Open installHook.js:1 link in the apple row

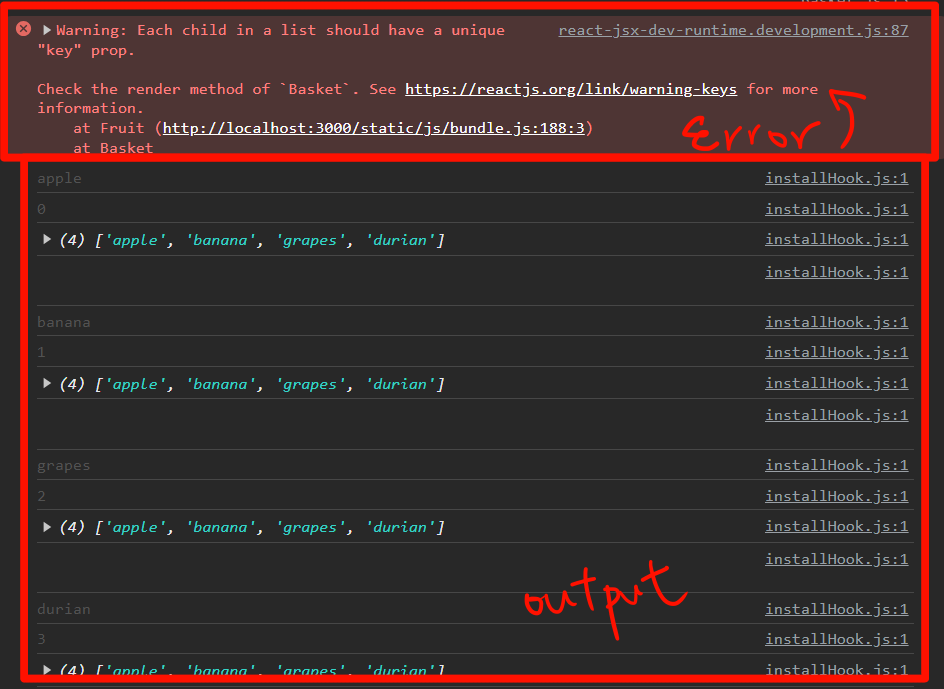coord(836,178)
